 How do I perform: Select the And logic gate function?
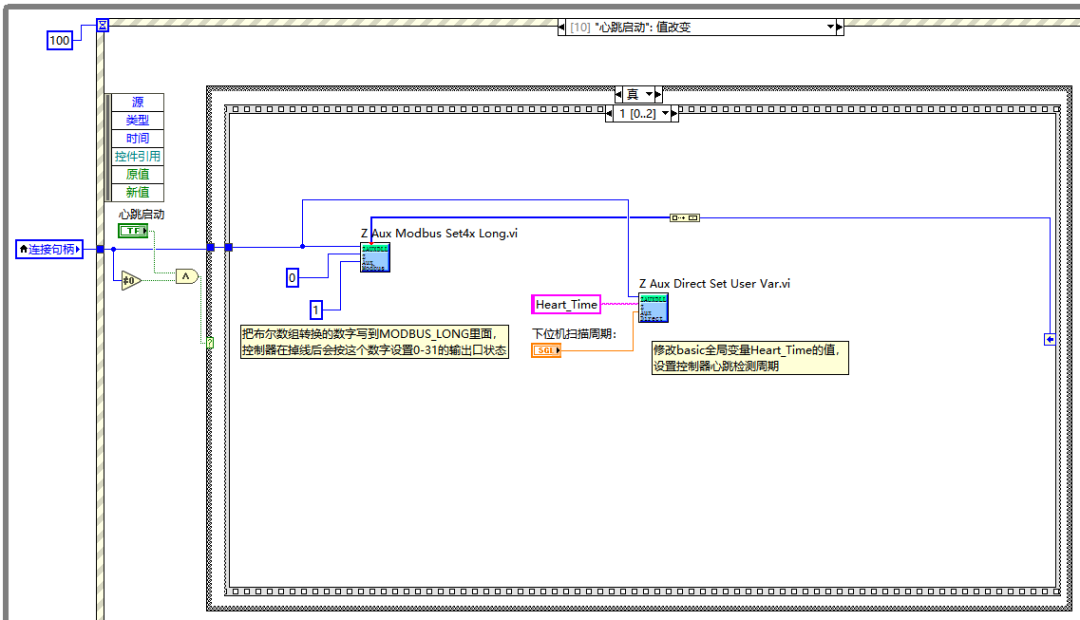coord(186,277)
